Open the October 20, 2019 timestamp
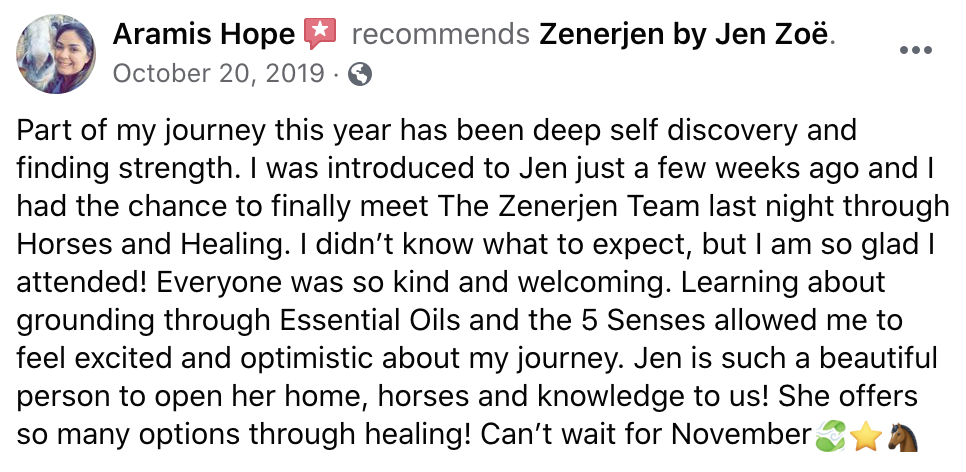The height and width of the screenshot is (472, 966). pos(219,73)
